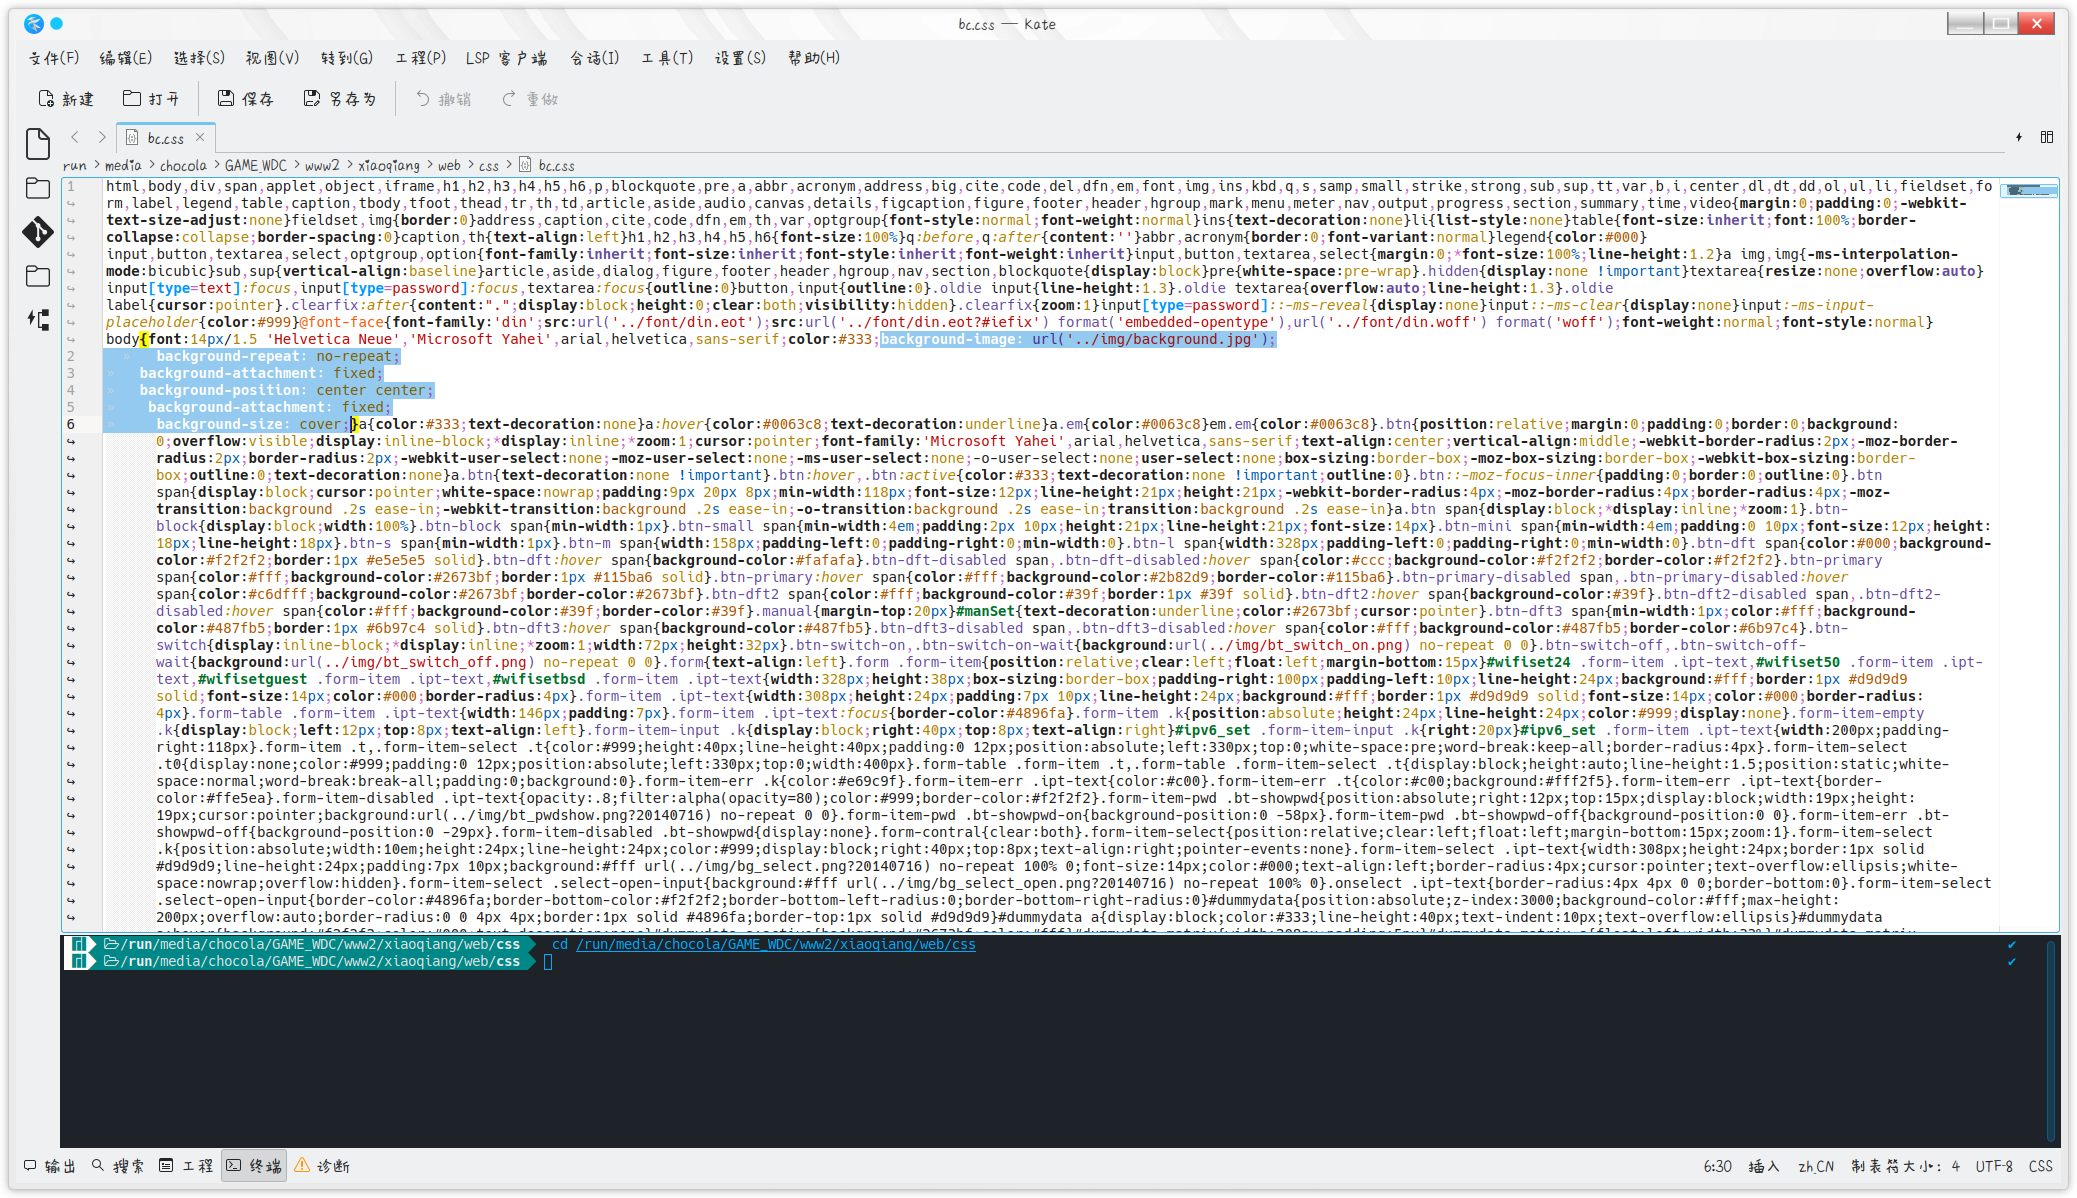Click the 打开 open-file toolbar button
Viewport: 2077px width, 1198px height.
pos(151,99)
